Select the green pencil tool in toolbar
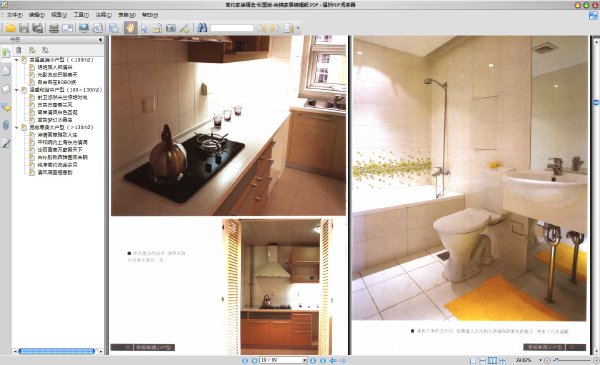The width and height of the screenshot is (600, 365). coord(184,28)
